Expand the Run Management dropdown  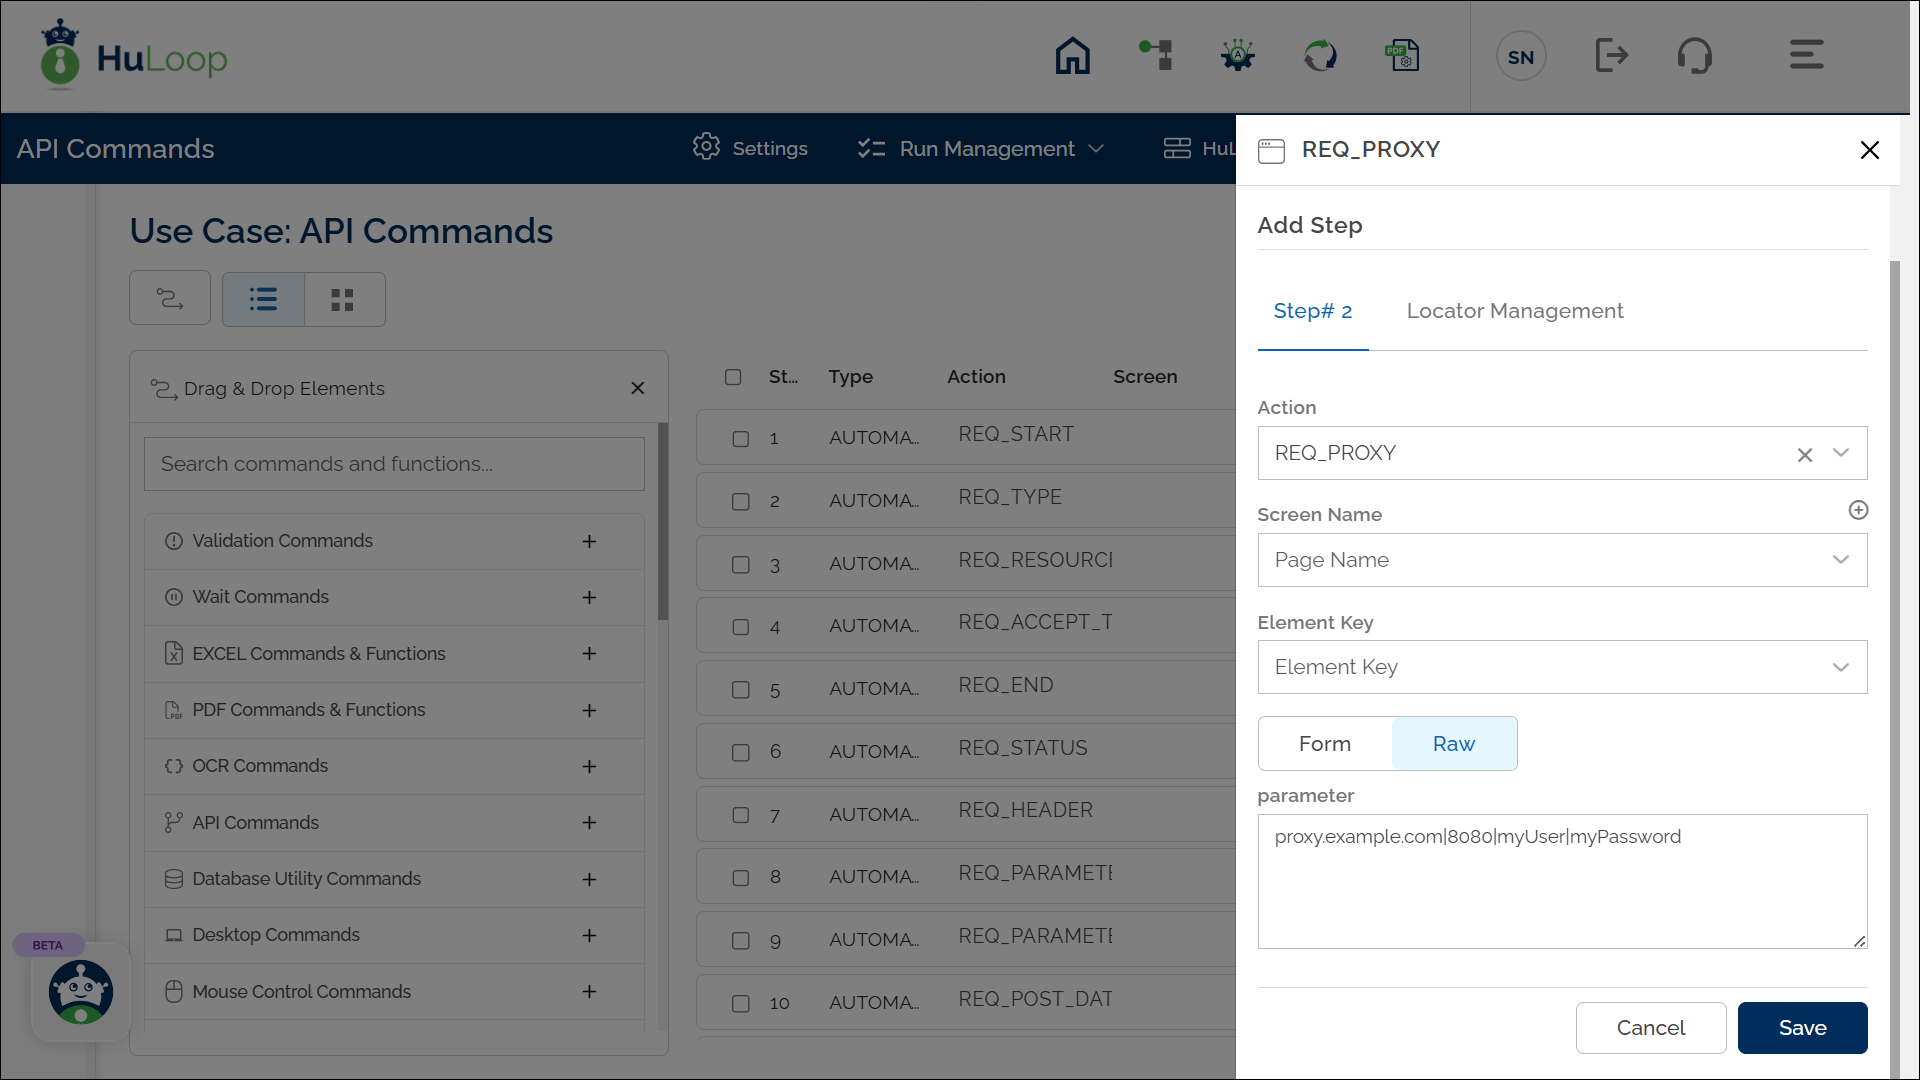pos(1098,148)
